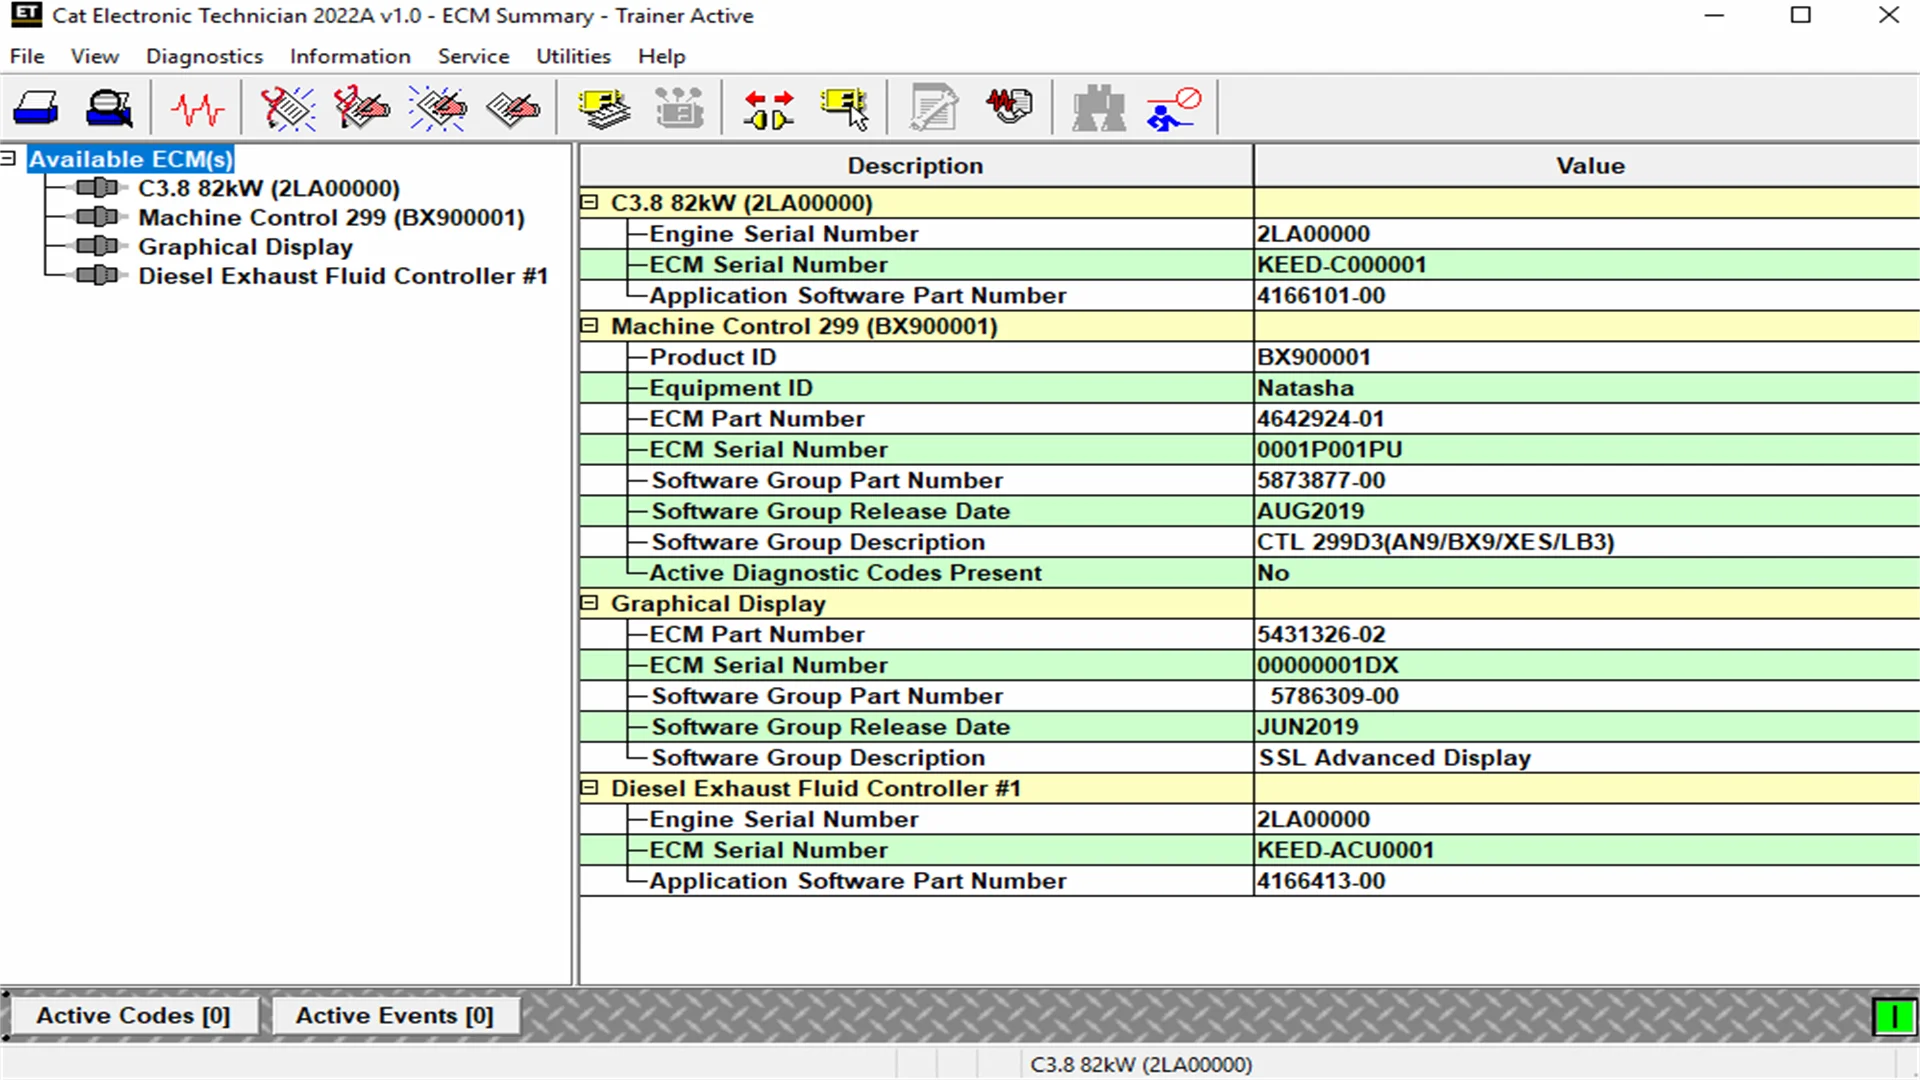Click the green connection status indicator

1894,1017
